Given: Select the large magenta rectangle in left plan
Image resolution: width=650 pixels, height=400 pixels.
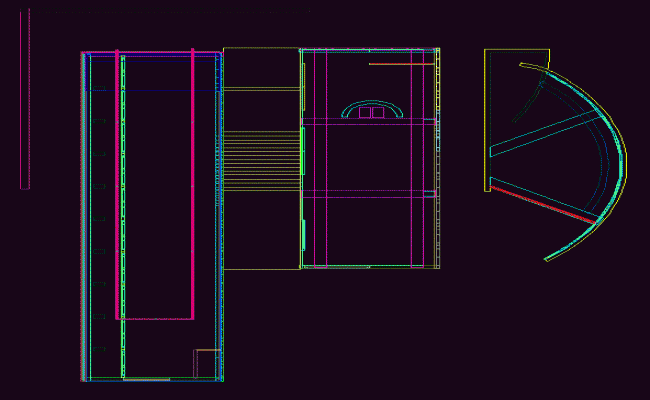Looking at the screenshot, I should point(155,185).
